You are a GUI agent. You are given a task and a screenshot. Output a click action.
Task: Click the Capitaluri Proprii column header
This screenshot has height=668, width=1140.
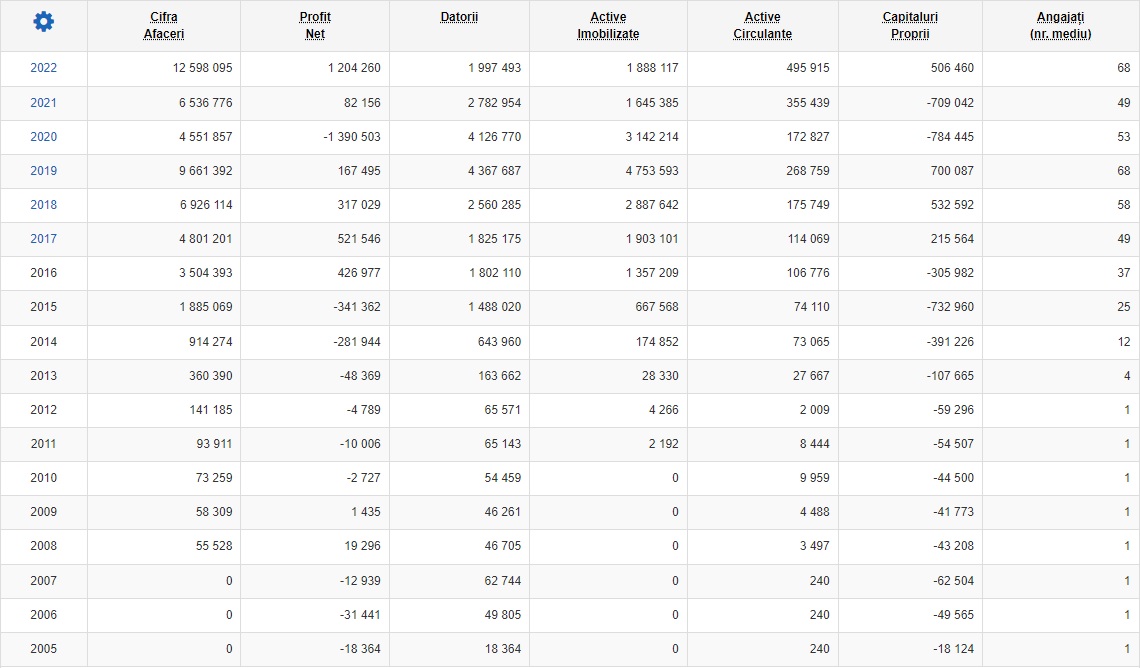point(910,25)
